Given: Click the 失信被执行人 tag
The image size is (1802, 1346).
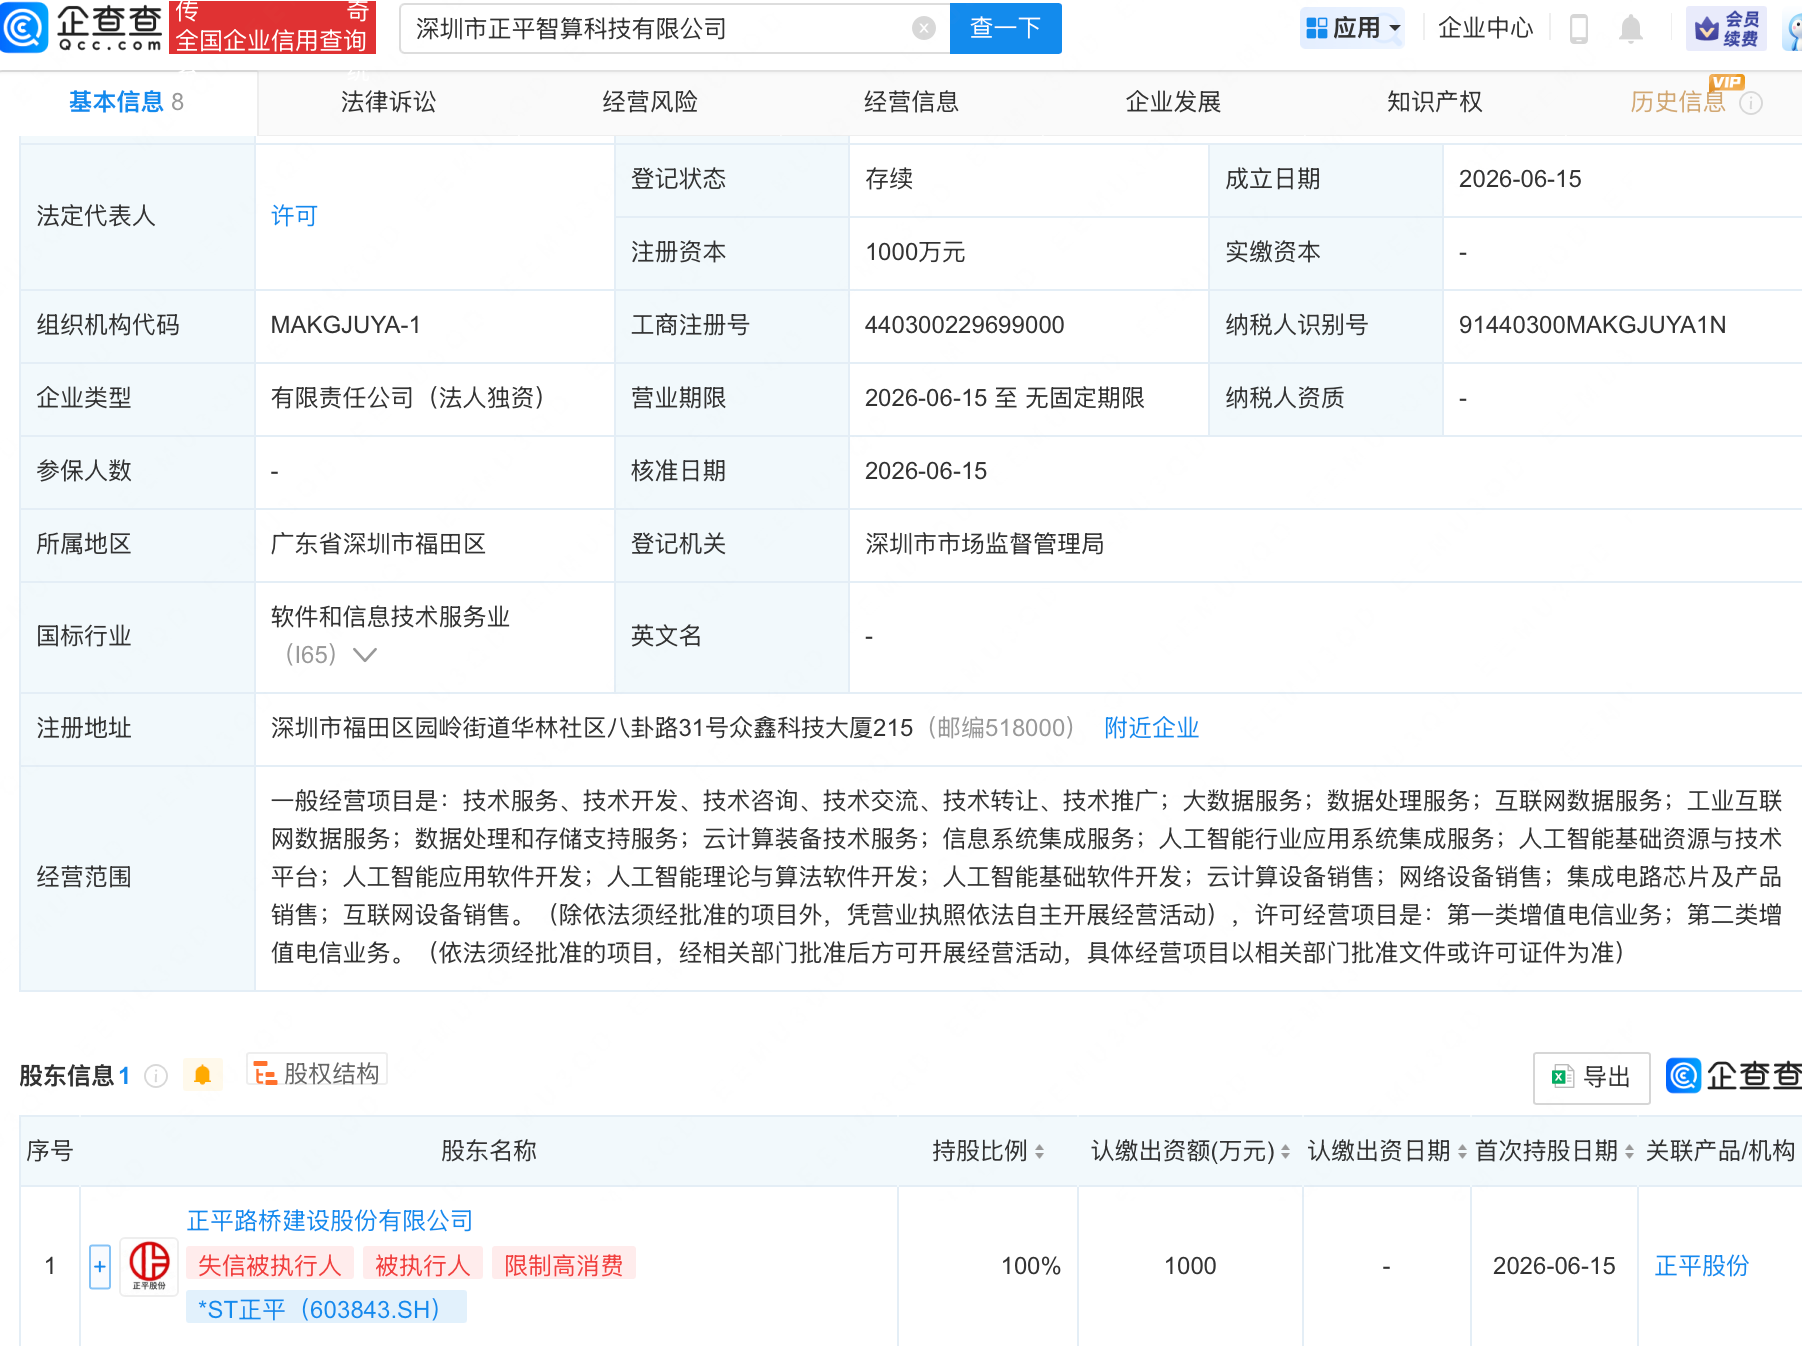Looking at the screenshot, I should coord(269,1265).
